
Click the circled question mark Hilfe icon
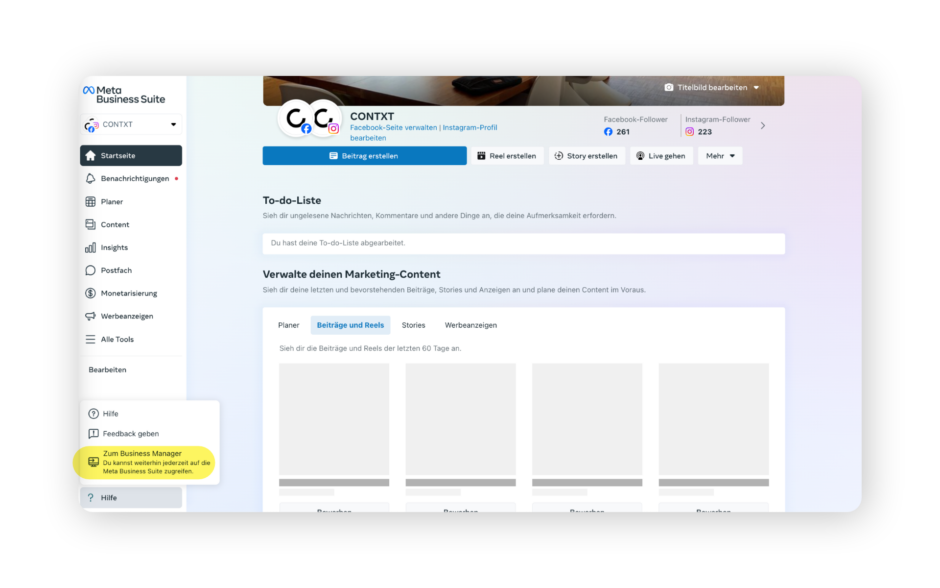coord(94,414)
